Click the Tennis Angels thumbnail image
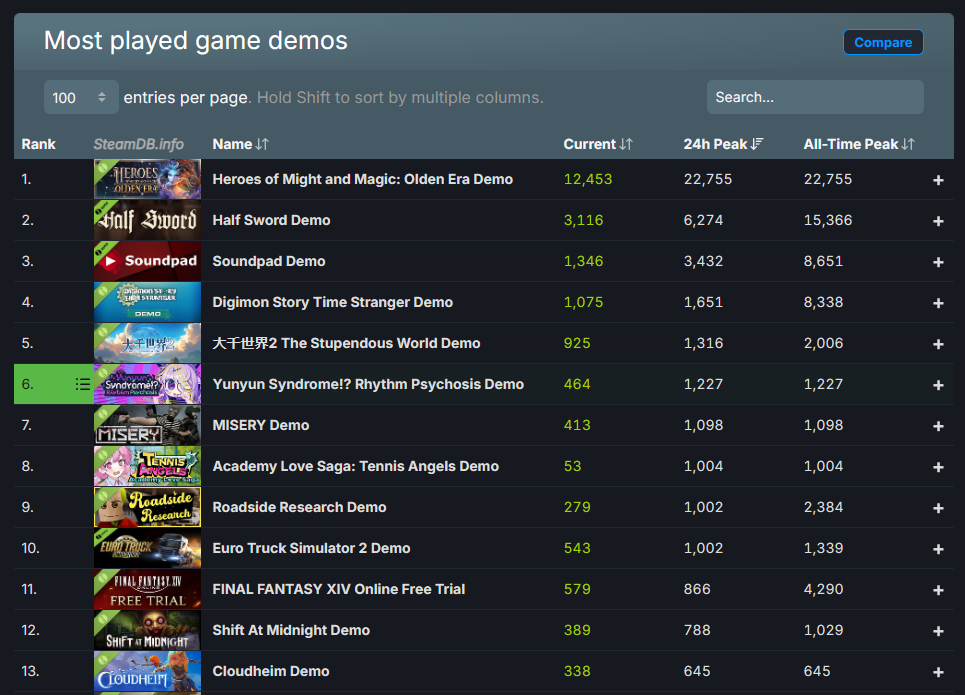This screenshot has height=695, width=965. [x=147, y=467]
